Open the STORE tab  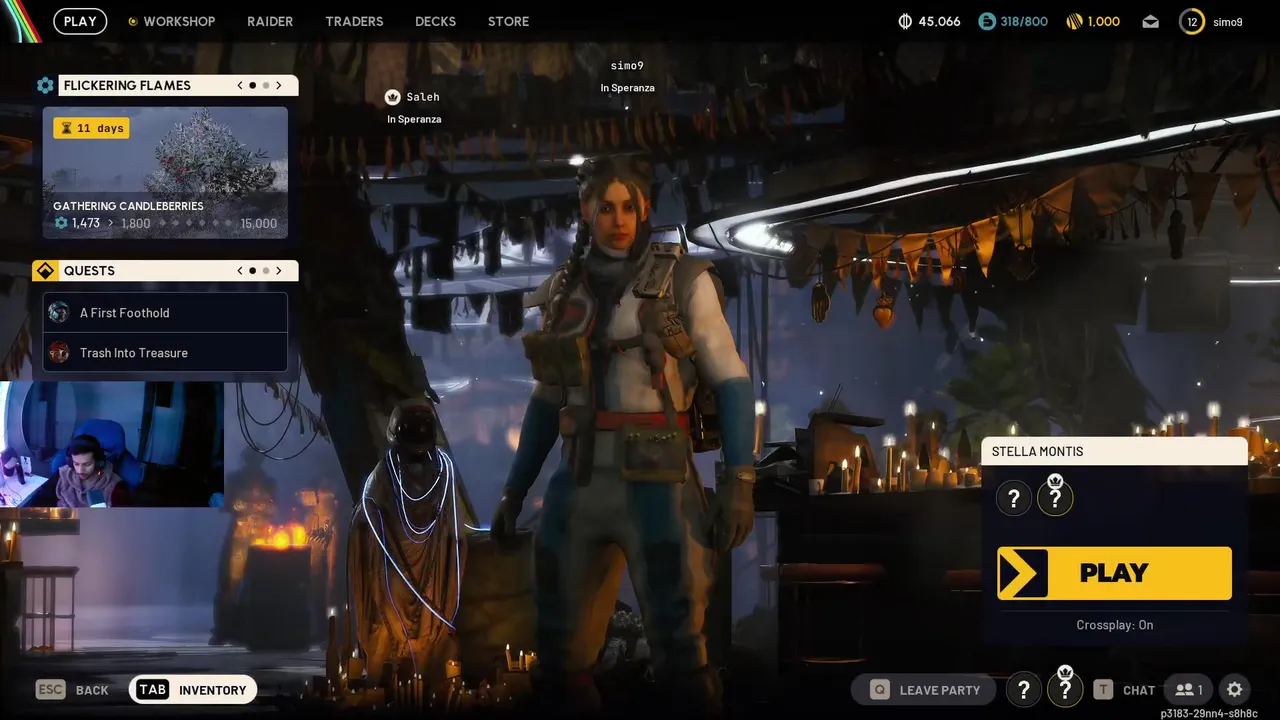click(x=508, y=21)
